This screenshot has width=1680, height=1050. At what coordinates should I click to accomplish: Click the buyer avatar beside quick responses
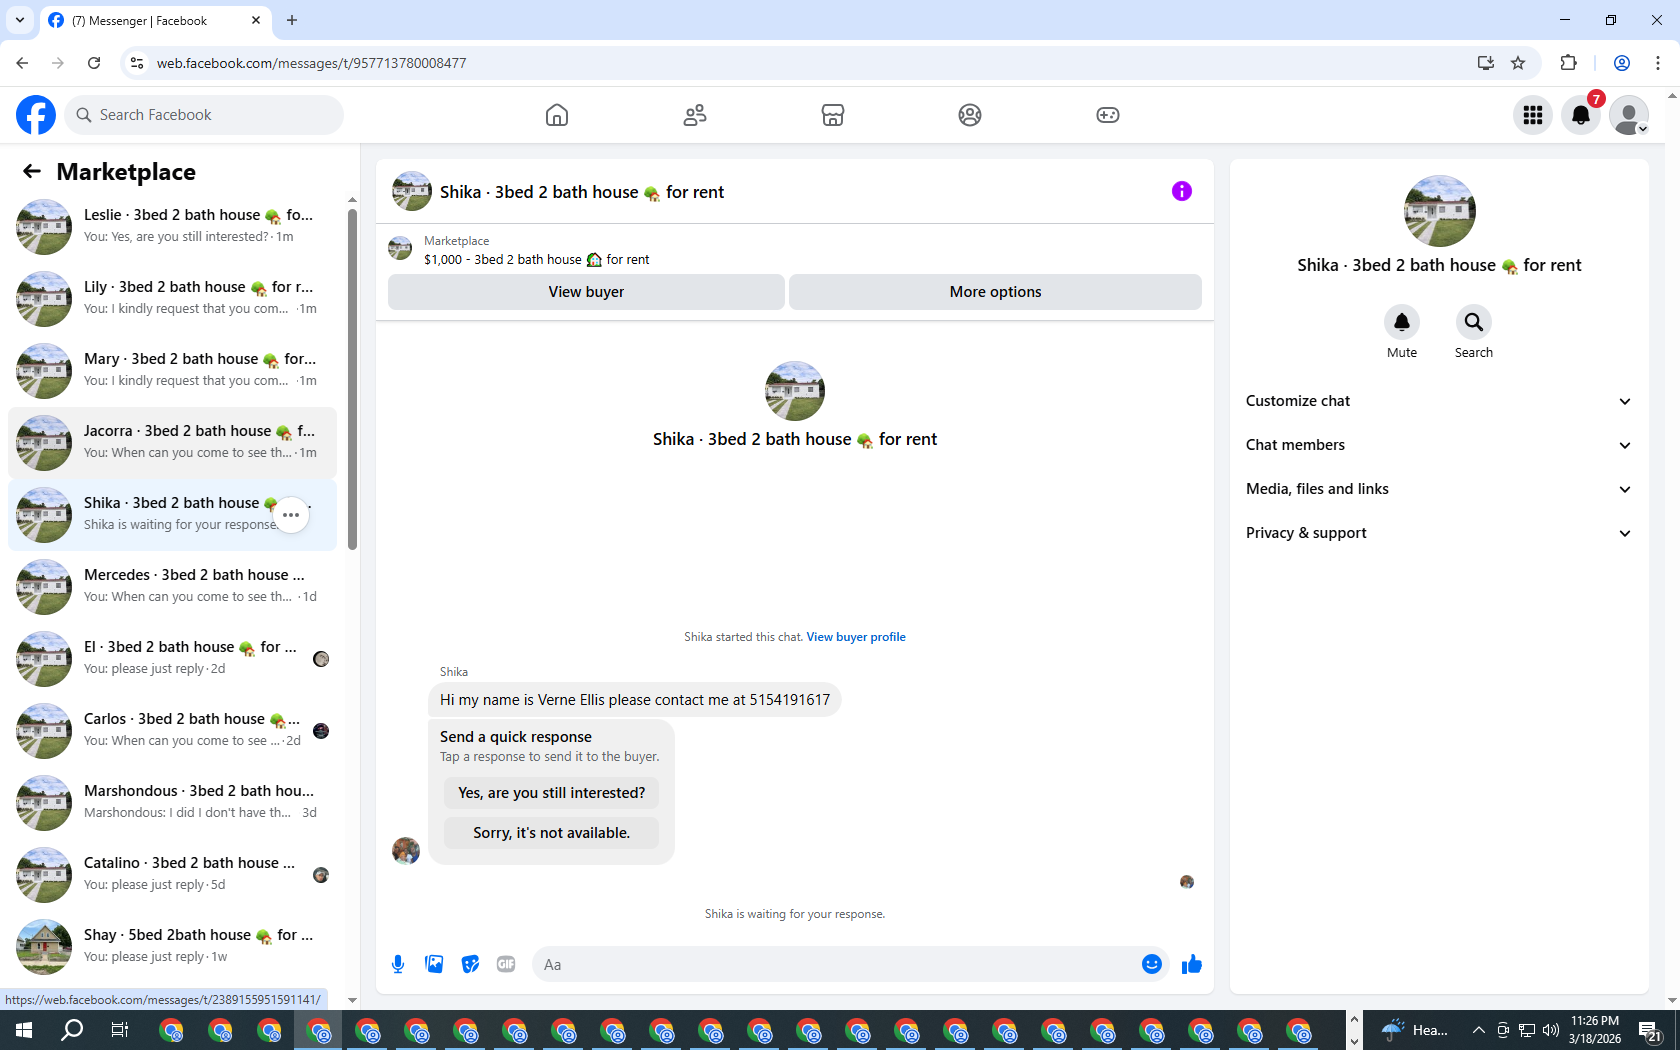[x=406, y=851]
